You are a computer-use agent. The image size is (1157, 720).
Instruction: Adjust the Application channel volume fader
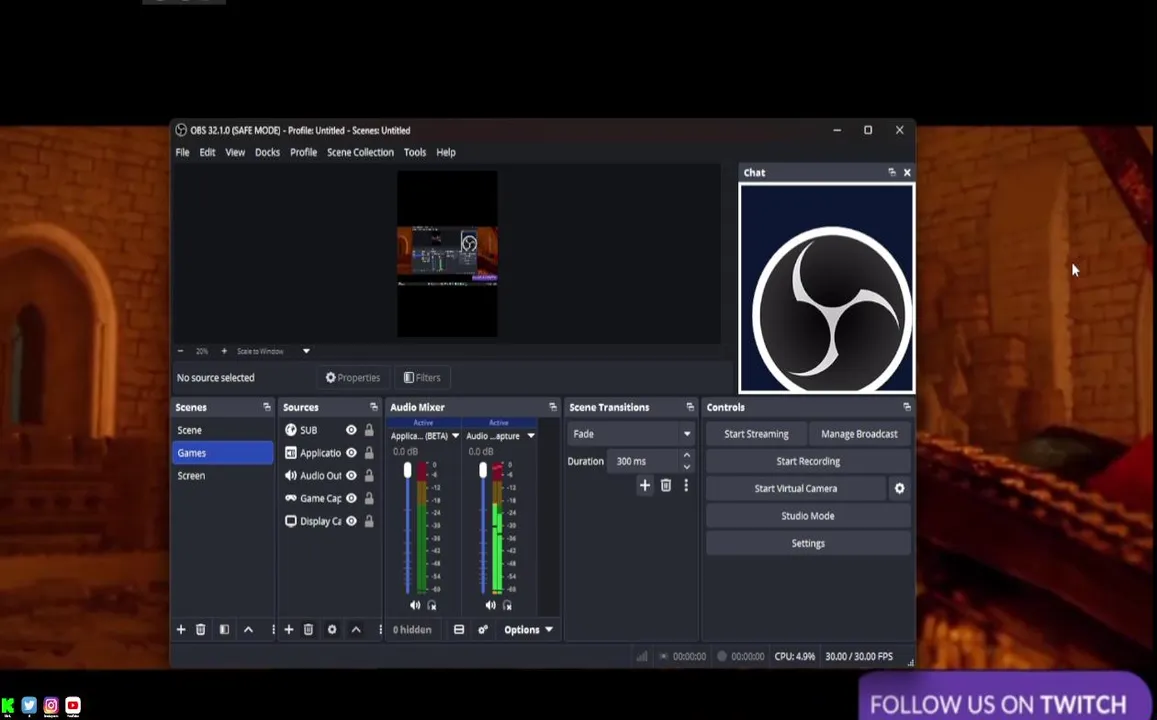(x=407, y=470)
